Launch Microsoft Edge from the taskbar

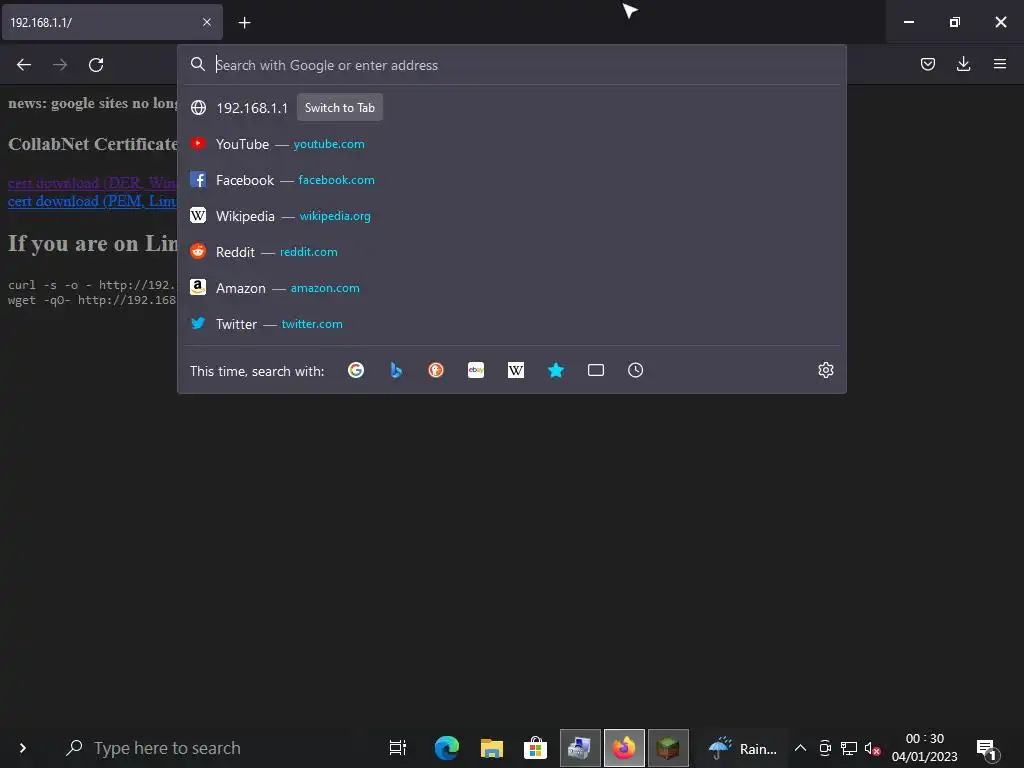pos(447,748)
